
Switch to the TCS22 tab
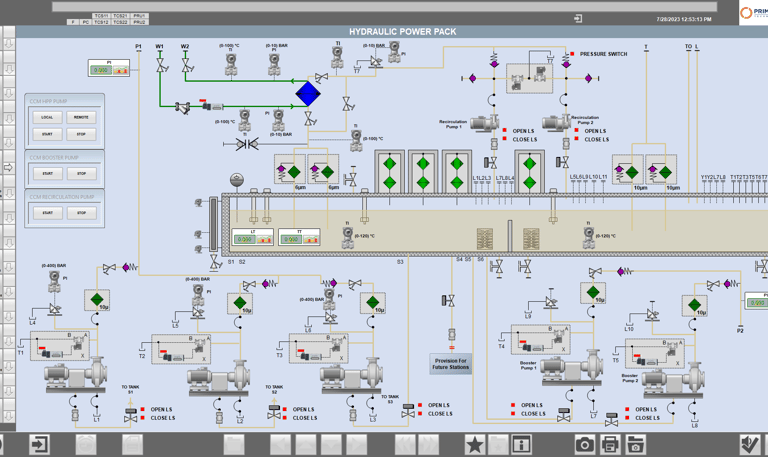pyautogui.click(x=120, y=22)
